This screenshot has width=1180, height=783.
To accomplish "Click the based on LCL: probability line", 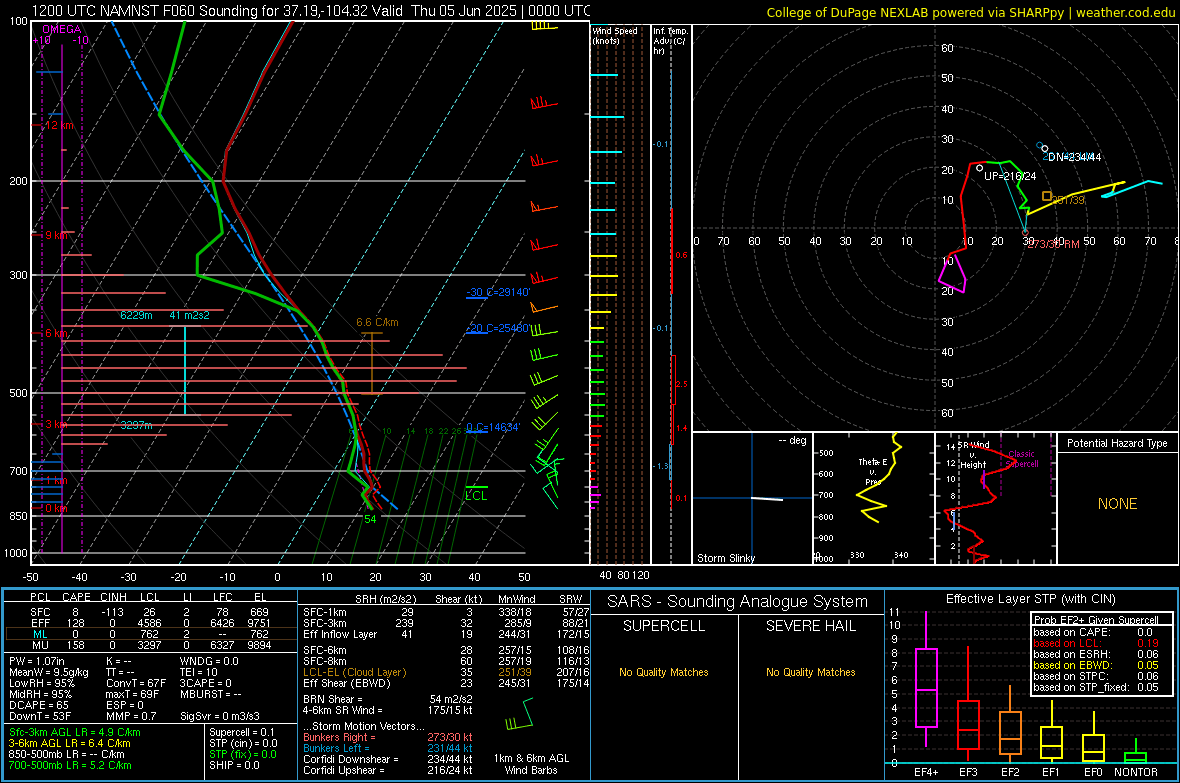I will pyautogui.click(x=1096, y=643).
